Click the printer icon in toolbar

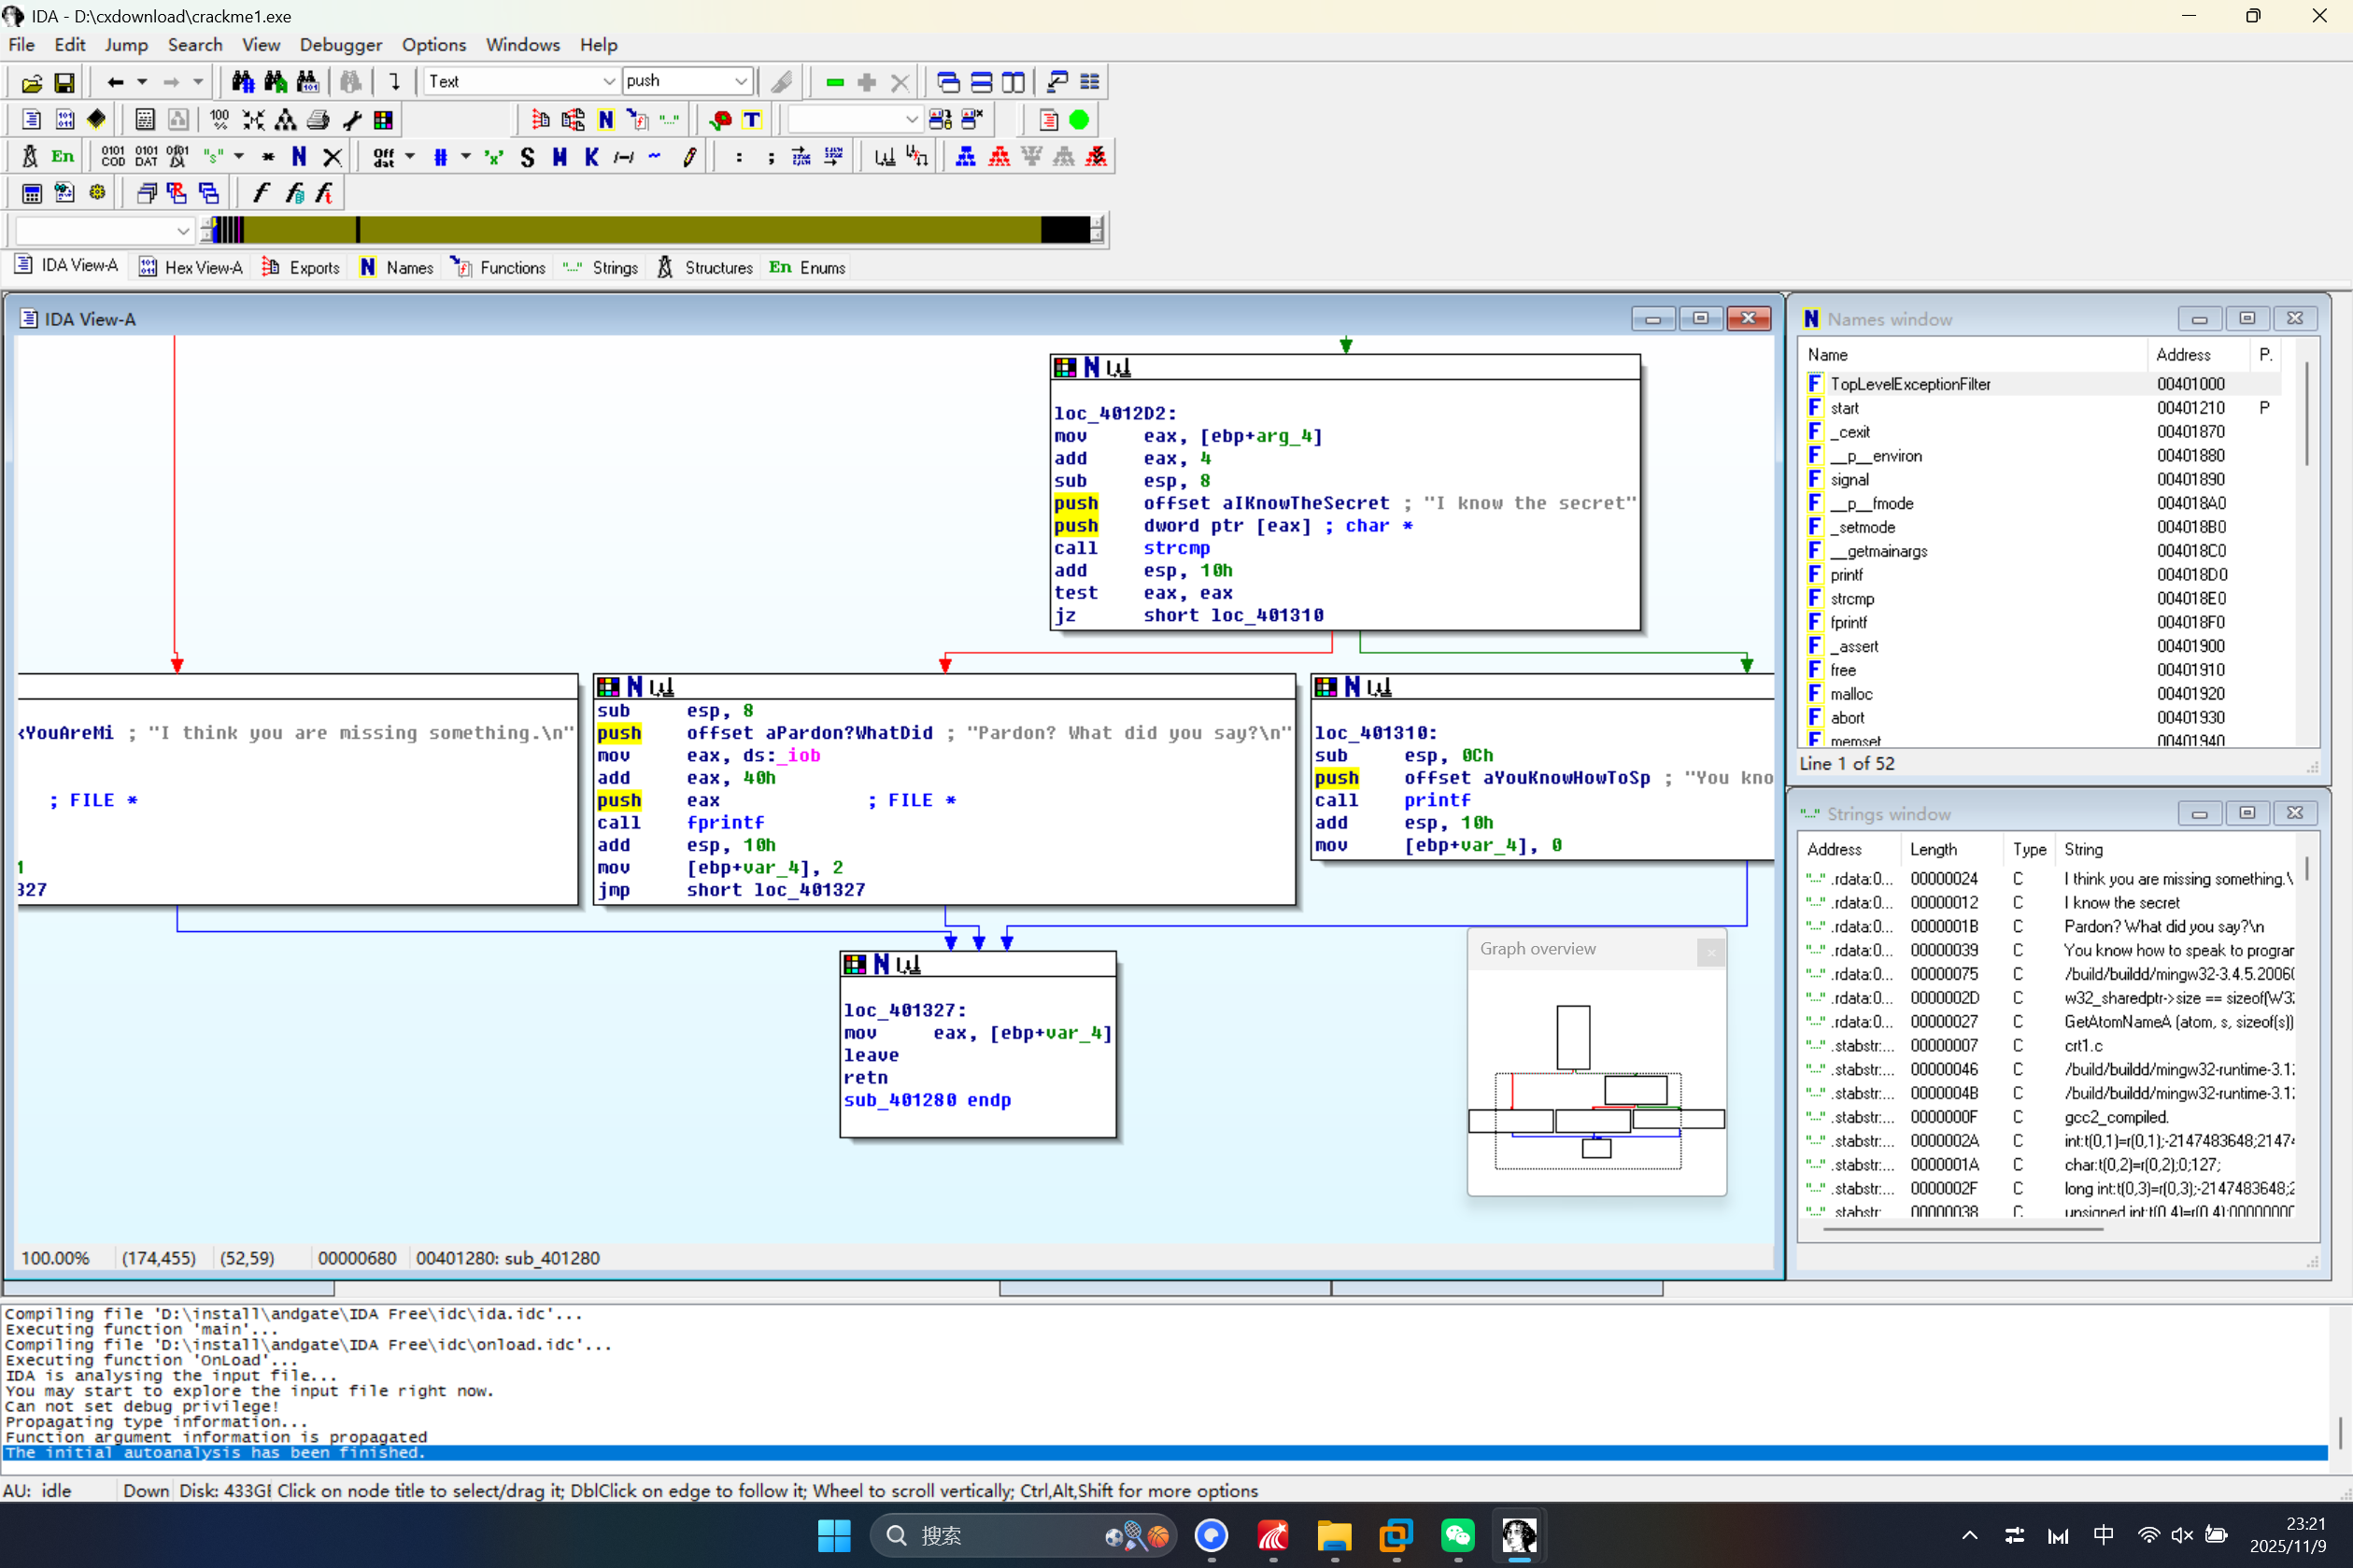pos(318,120)
